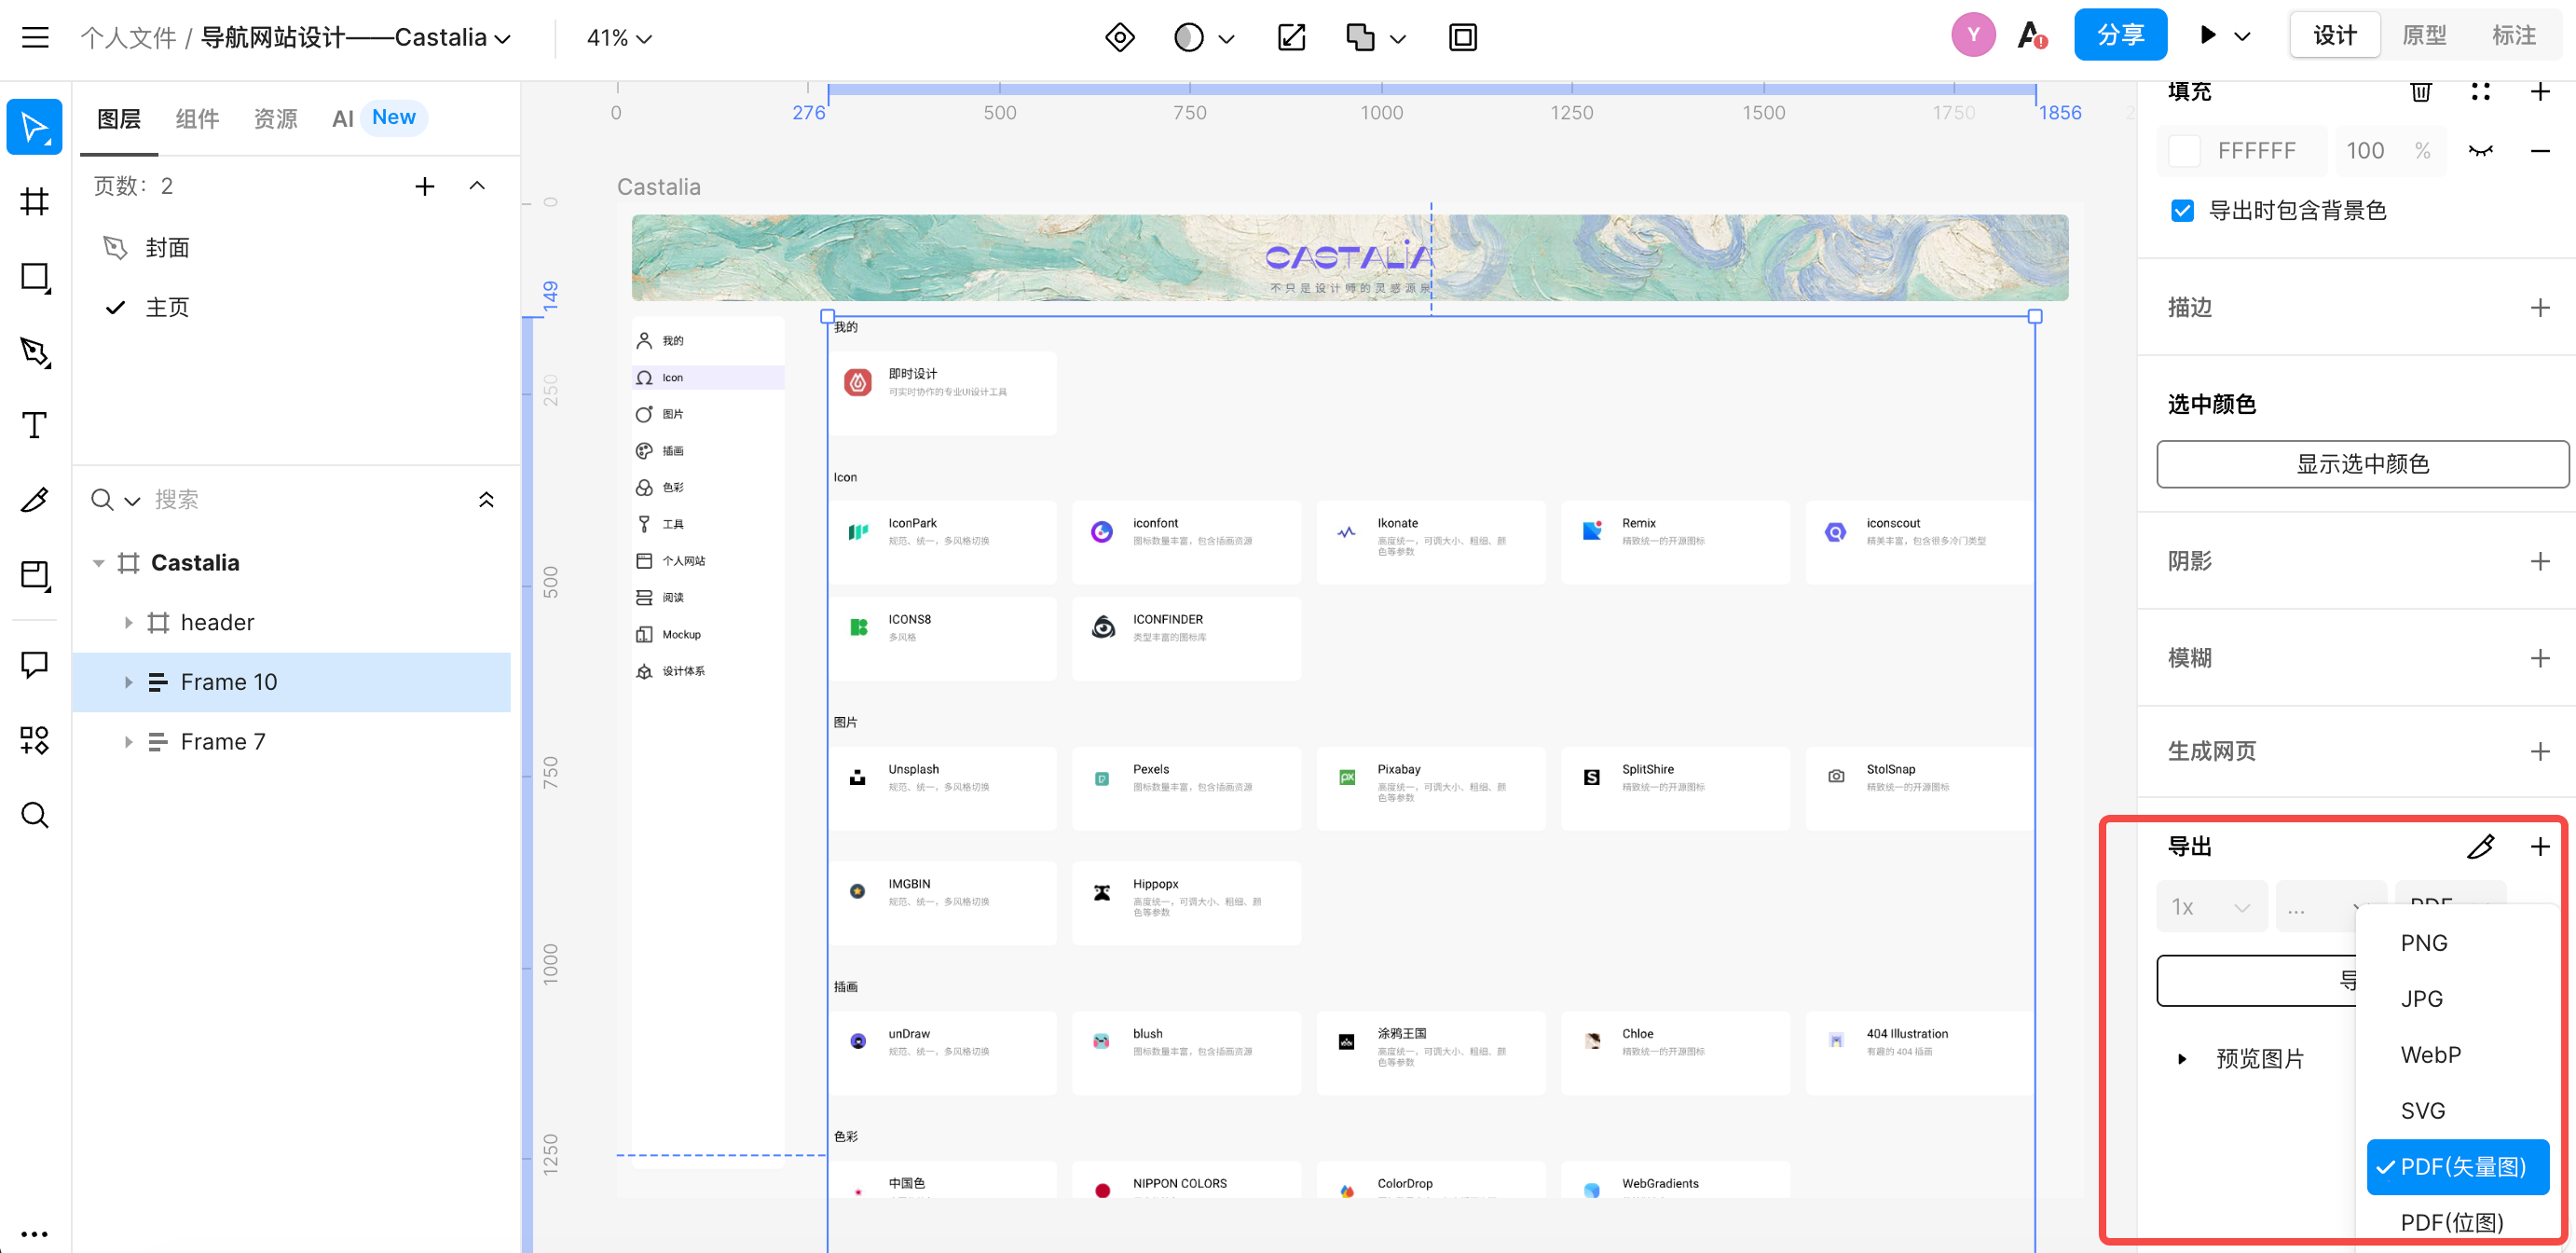Open the 41% zoom dropdown
Image resolution: width=2576 pixels, height=1253 pixels.
pos(619,38)
